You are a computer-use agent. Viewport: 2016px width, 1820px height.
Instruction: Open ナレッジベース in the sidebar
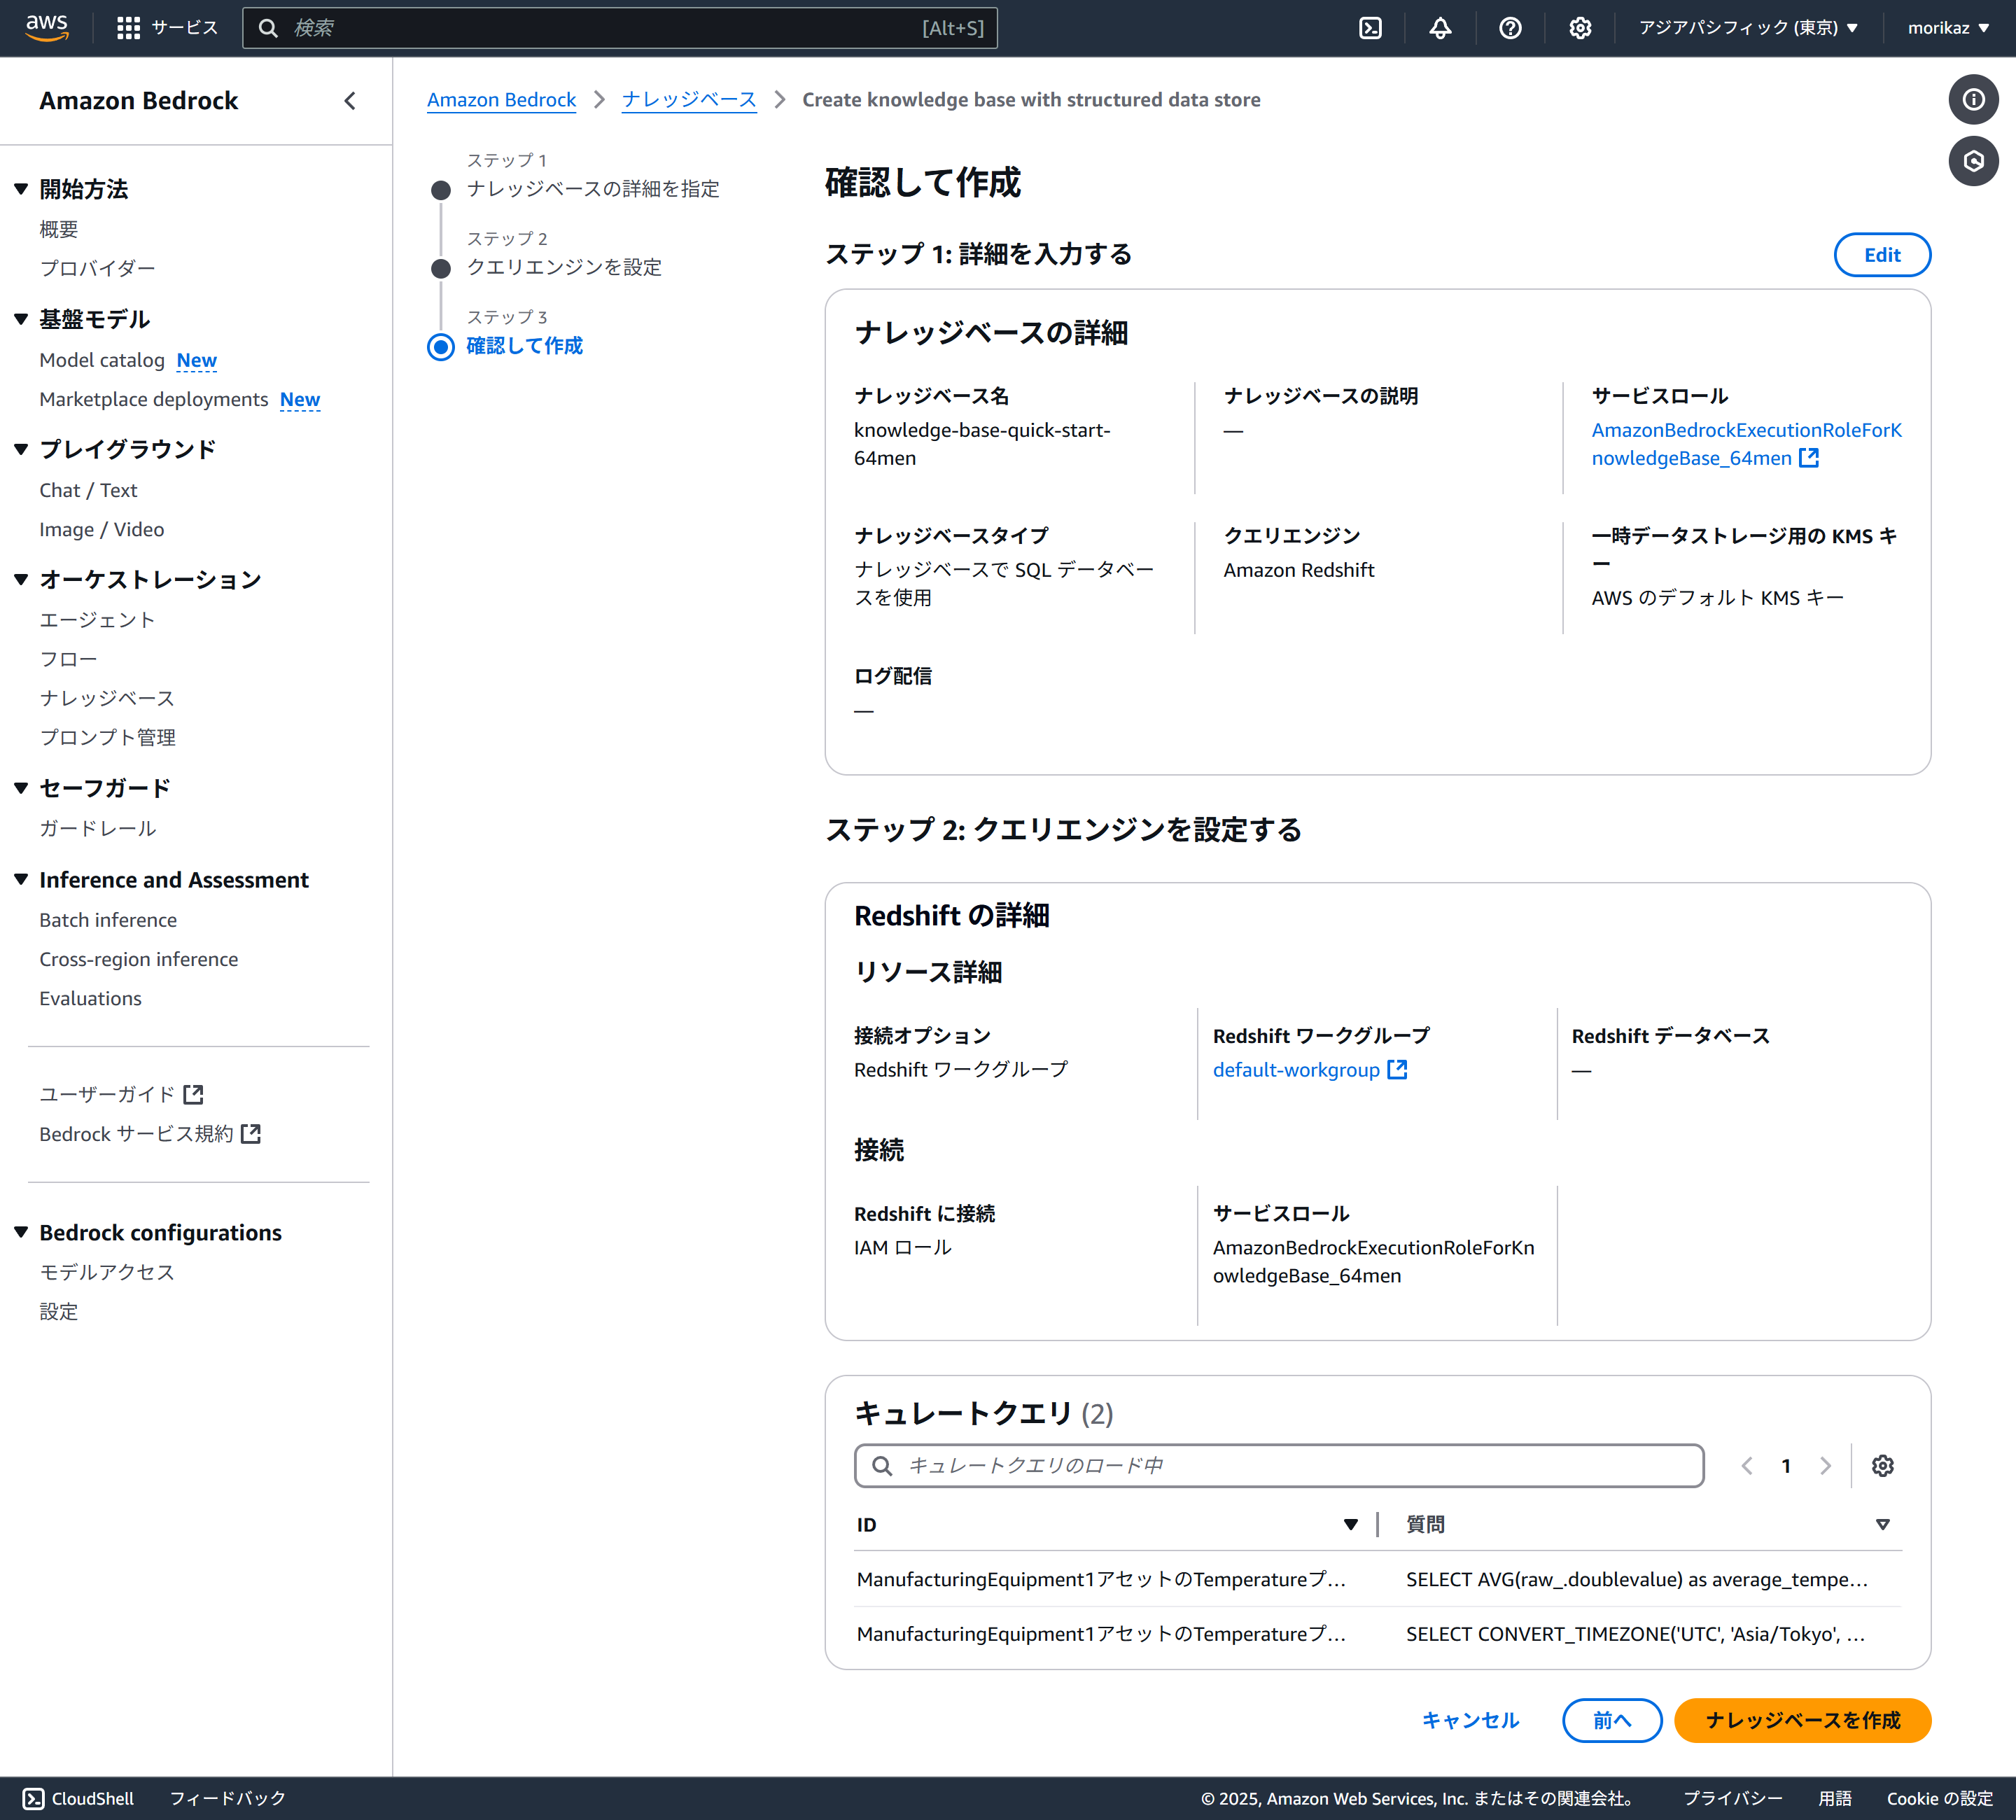click(107, 698)
